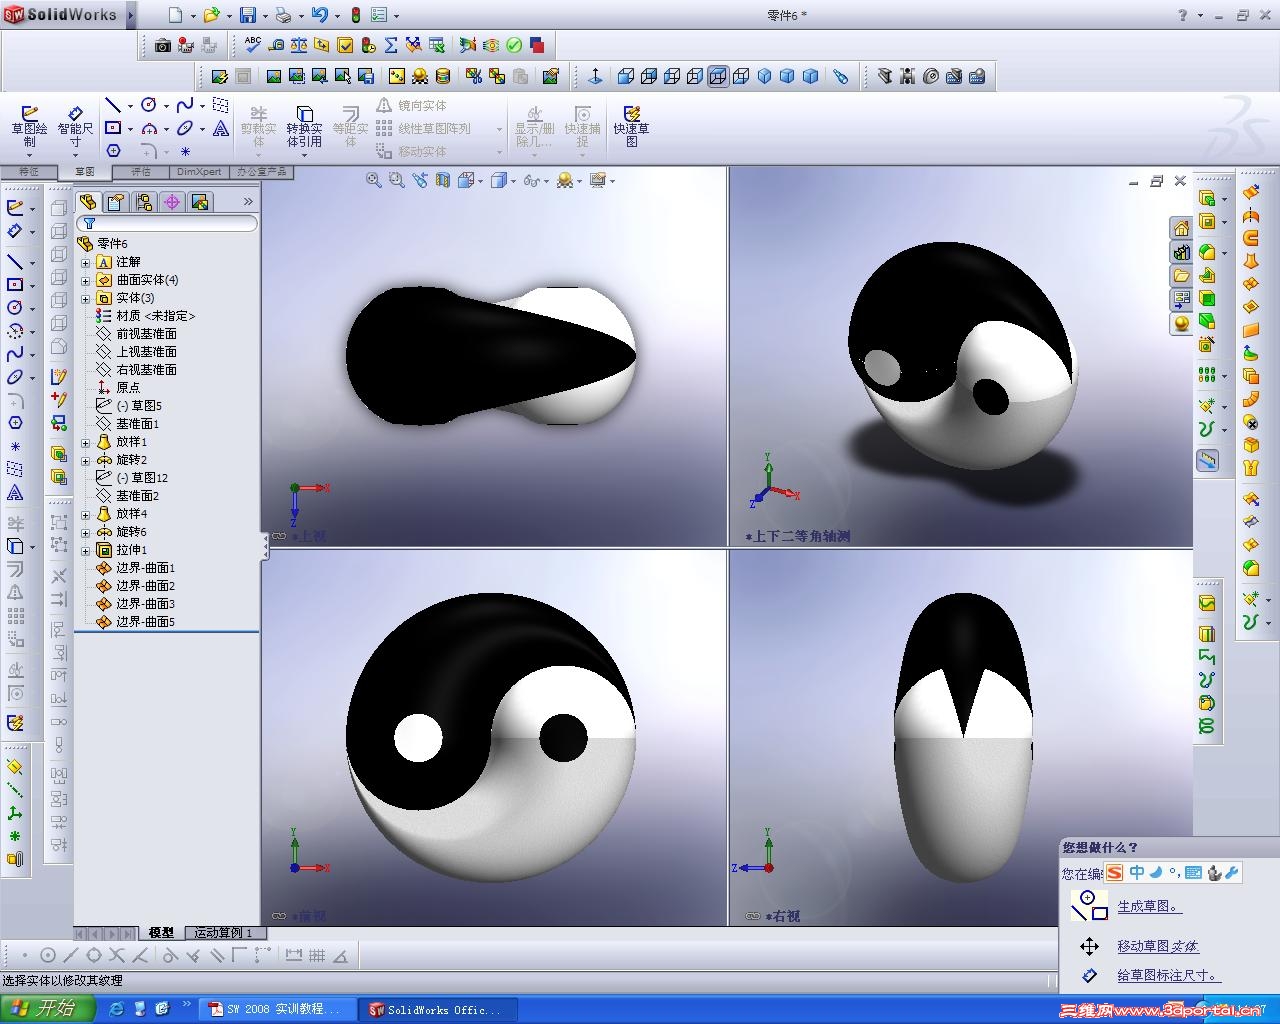Toggle the view link icon in right viewport
This screenshot has height=1024, width=1280.
[753, 916]
